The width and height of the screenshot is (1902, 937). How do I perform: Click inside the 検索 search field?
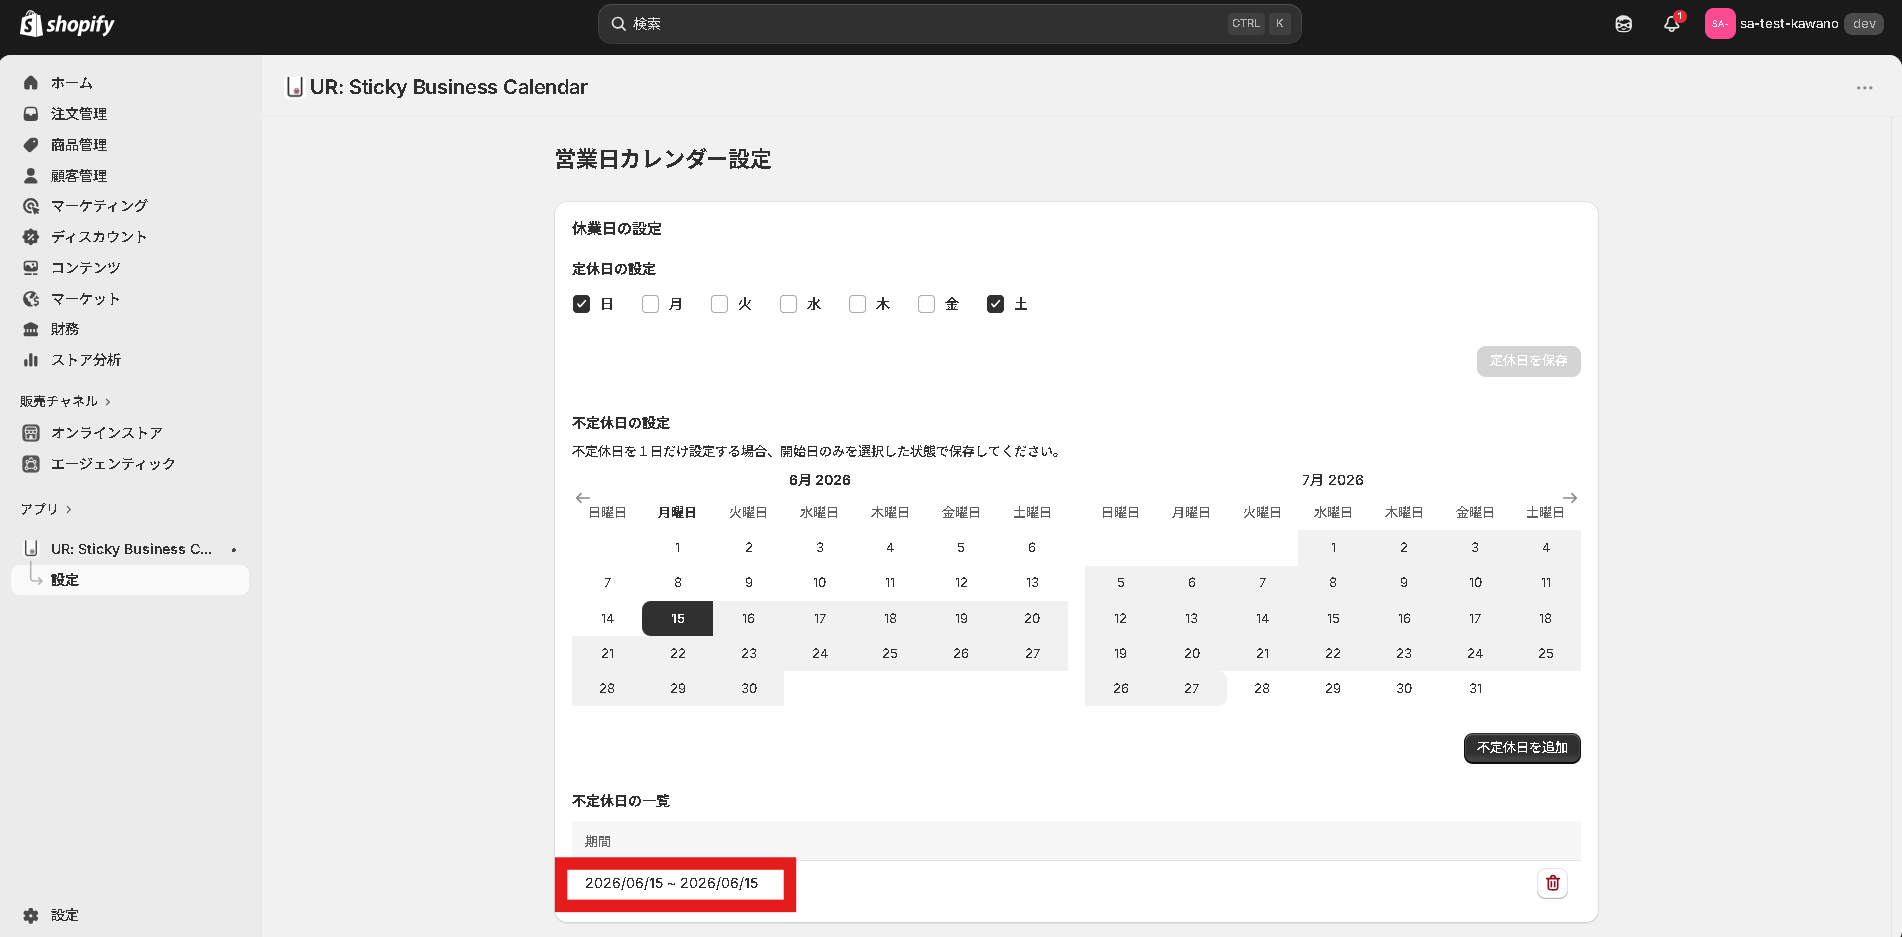[949, 24]
